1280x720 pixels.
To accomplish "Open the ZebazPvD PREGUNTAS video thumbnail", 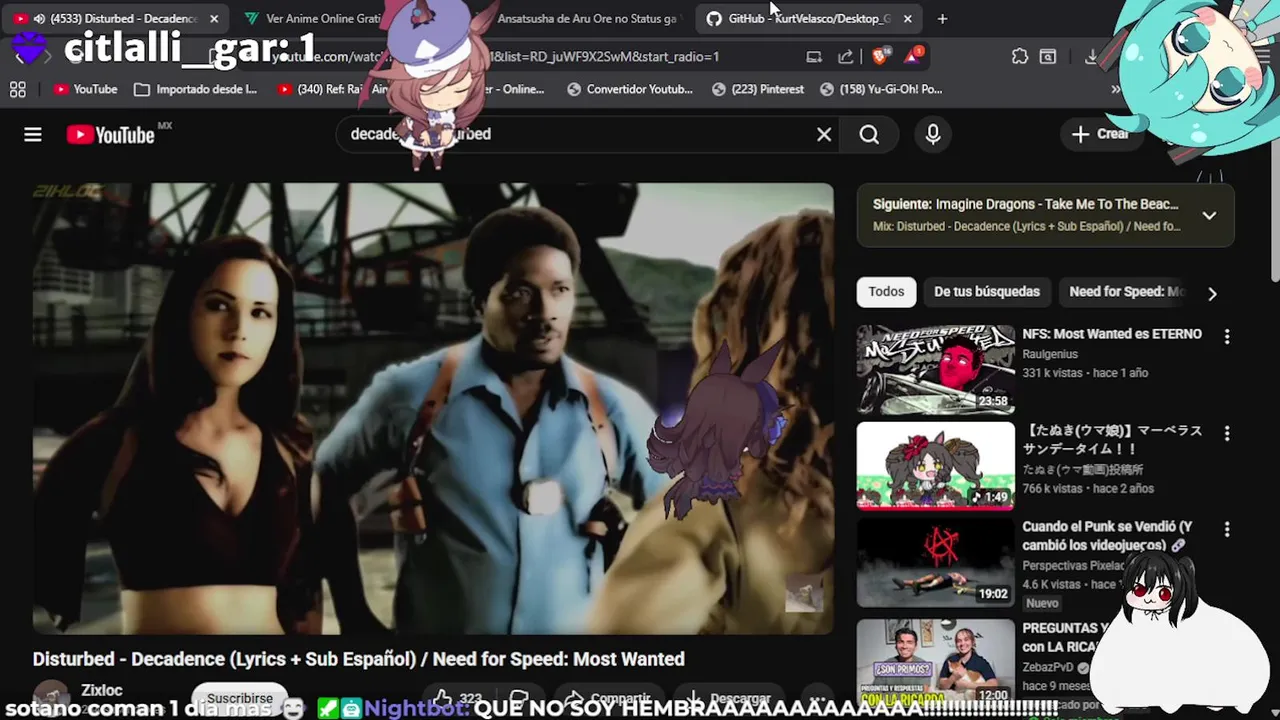I will tap(935, 661).
